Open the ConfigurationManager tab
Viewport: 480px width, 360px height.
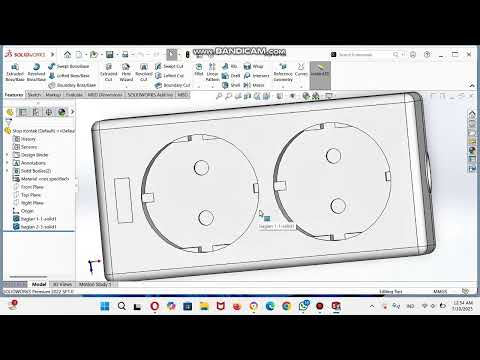point(36,112)
